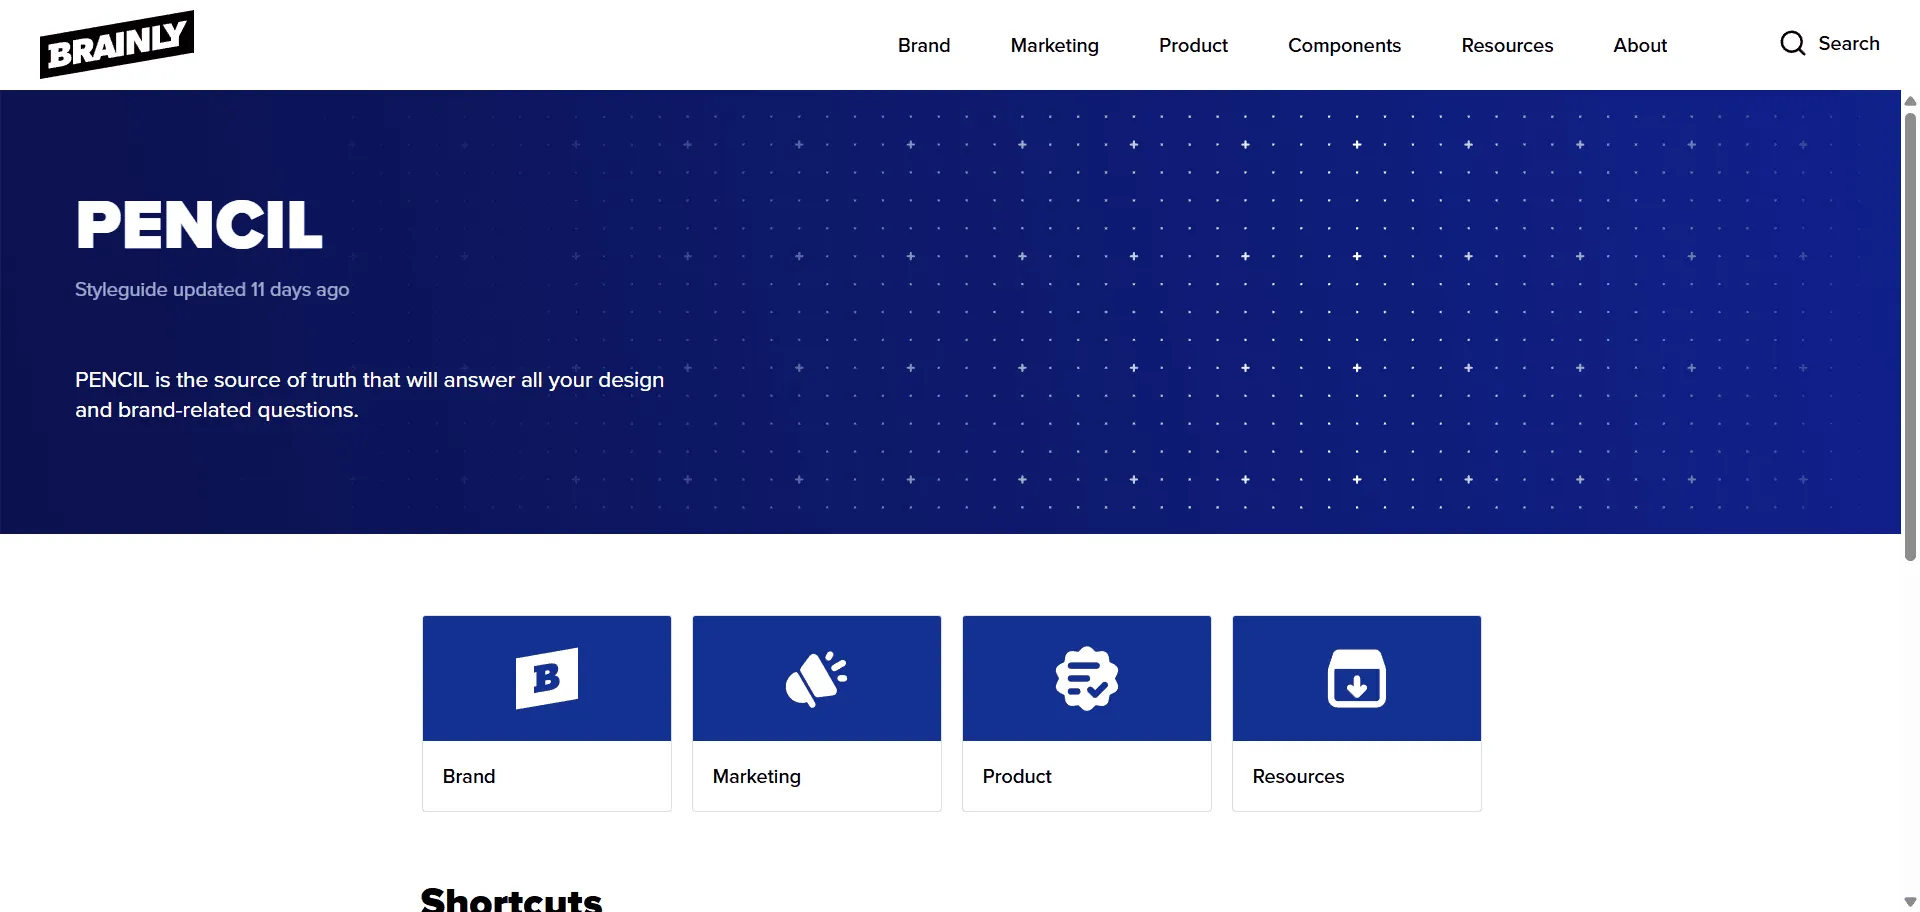
Task: Click the Resources card's download box icon
Action: (1356, 678)
